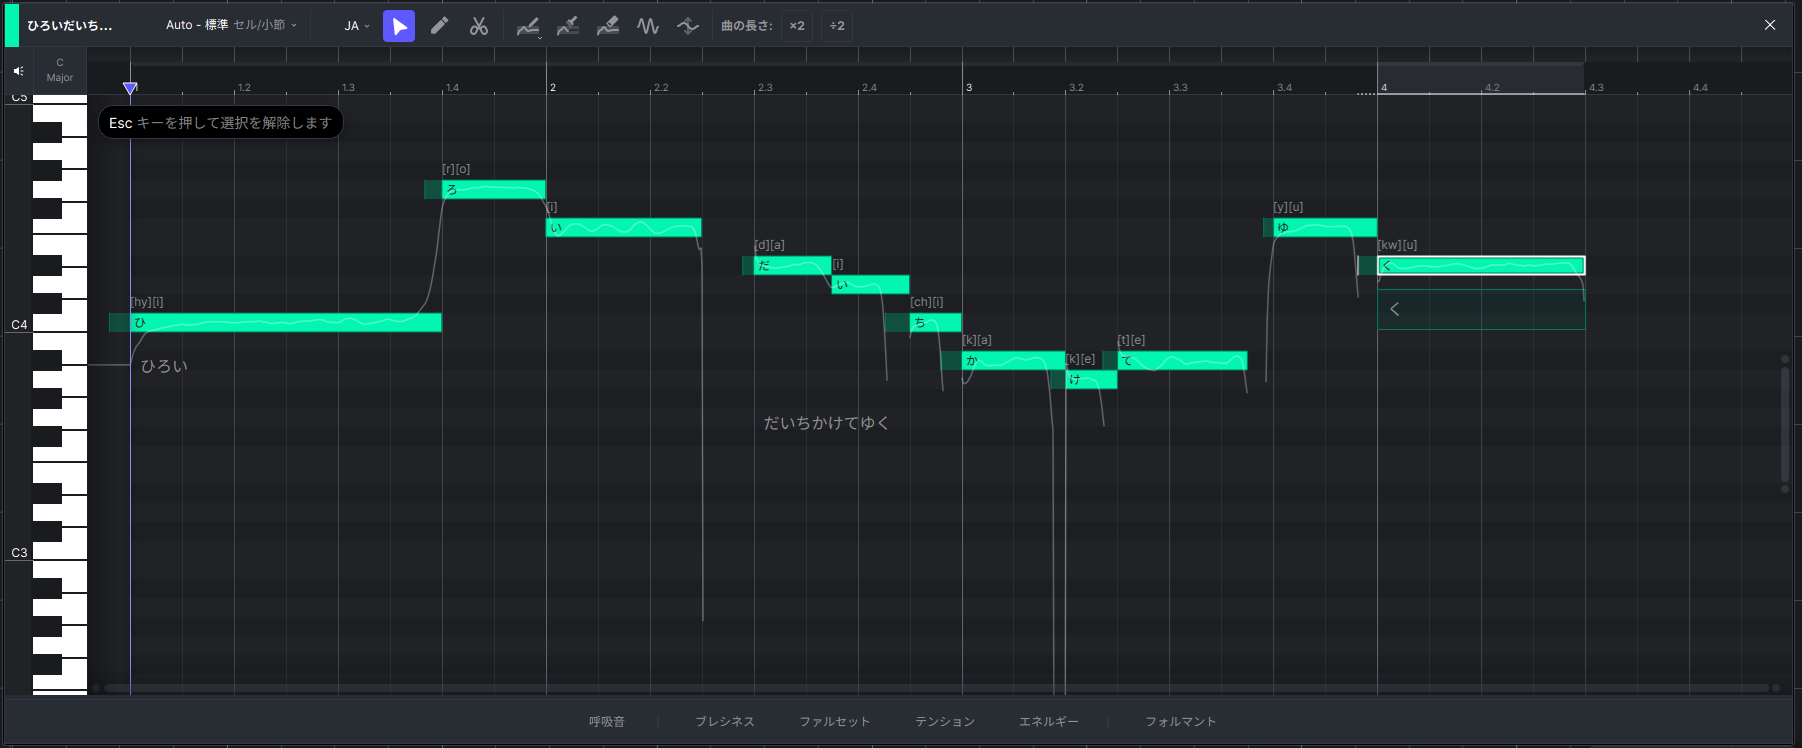
Task: Select the scissors split tool
Action: coord(479,26)
